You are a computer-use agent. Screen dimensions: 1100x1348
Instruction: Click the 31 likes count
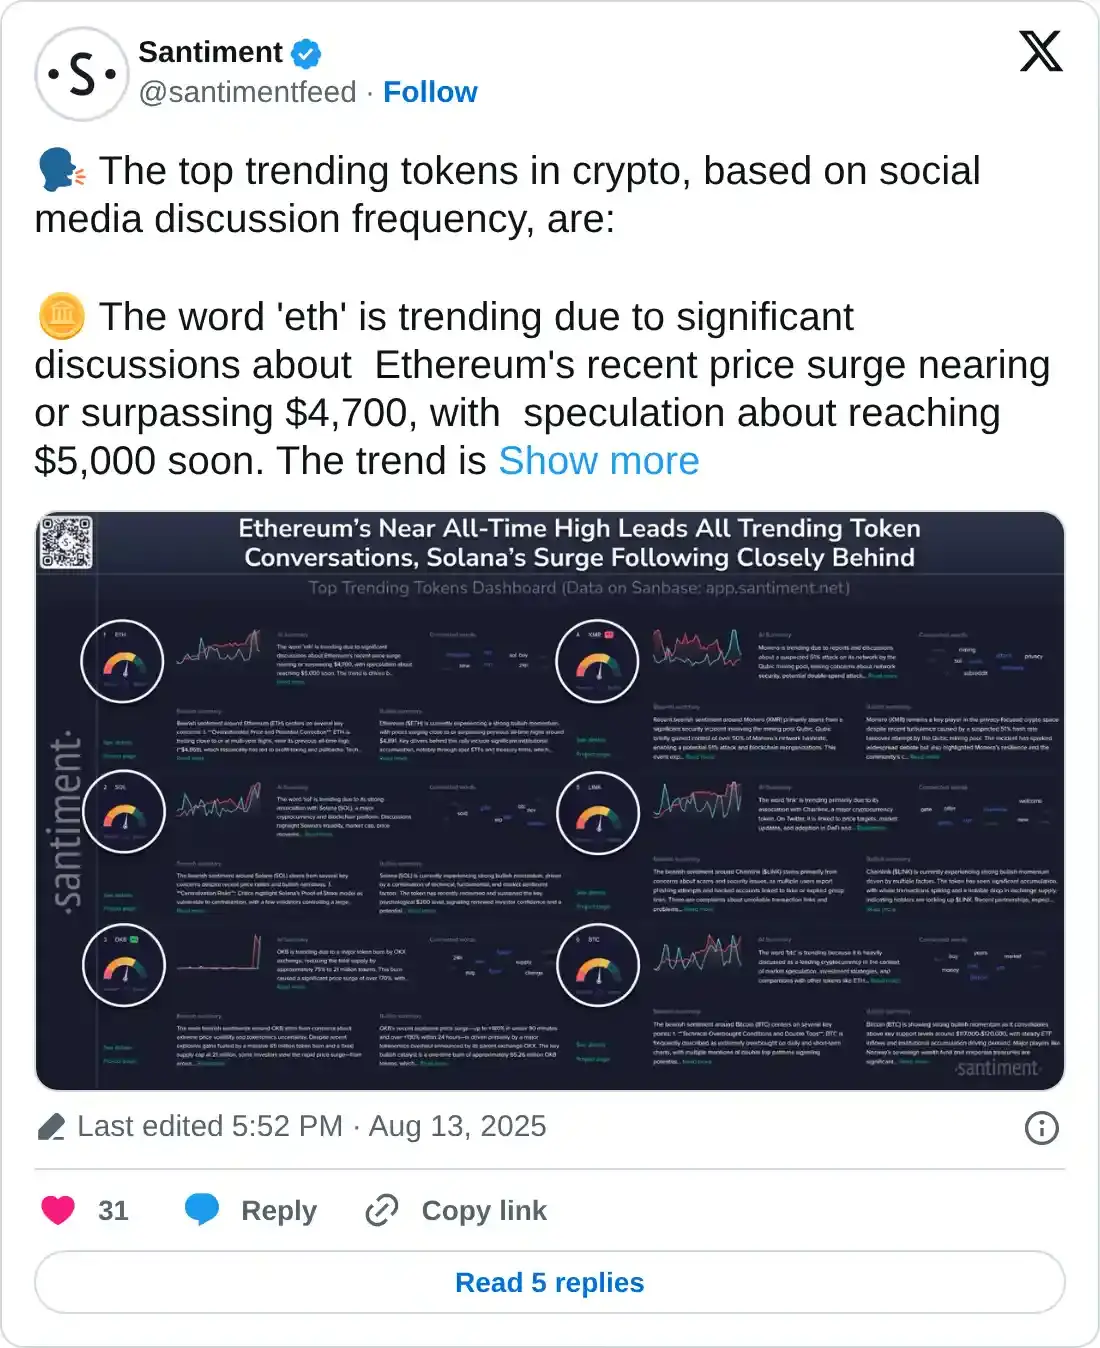click(113, 1211)
